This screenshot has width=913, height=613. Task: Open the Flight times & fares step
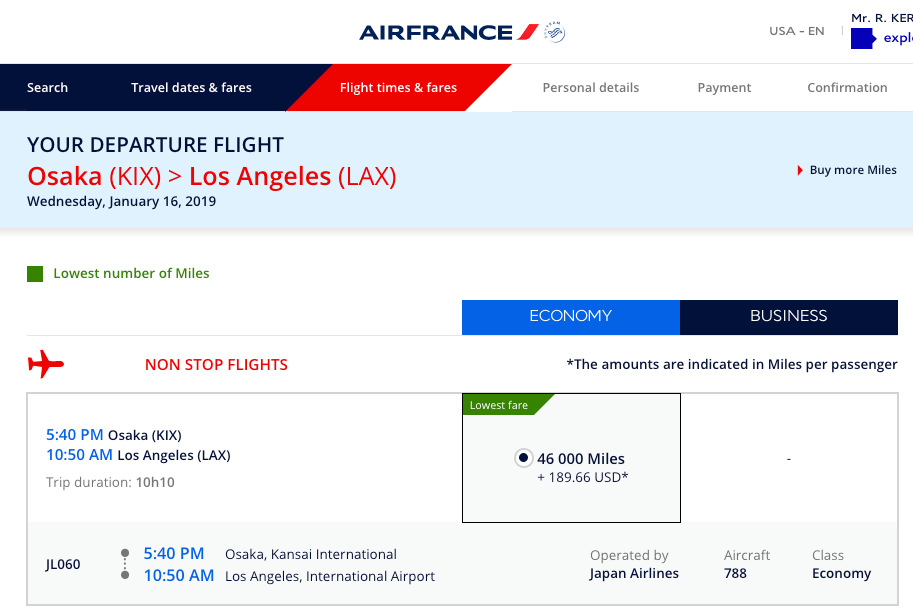point(398,88)
